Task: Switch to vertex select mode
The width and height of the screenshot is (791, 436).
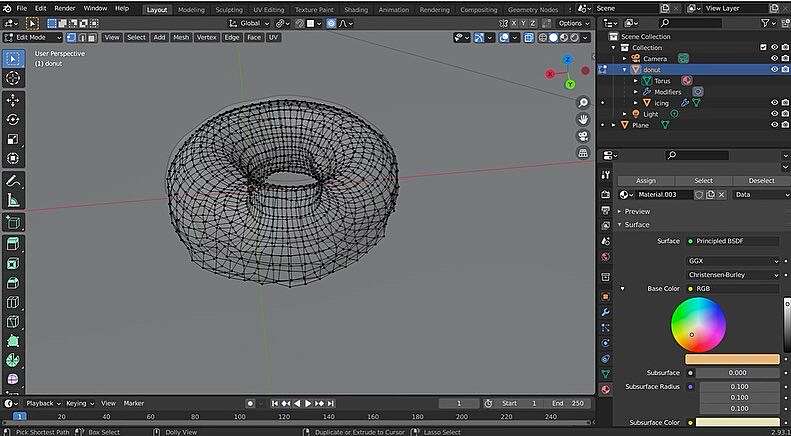Action: coord(72,37)
